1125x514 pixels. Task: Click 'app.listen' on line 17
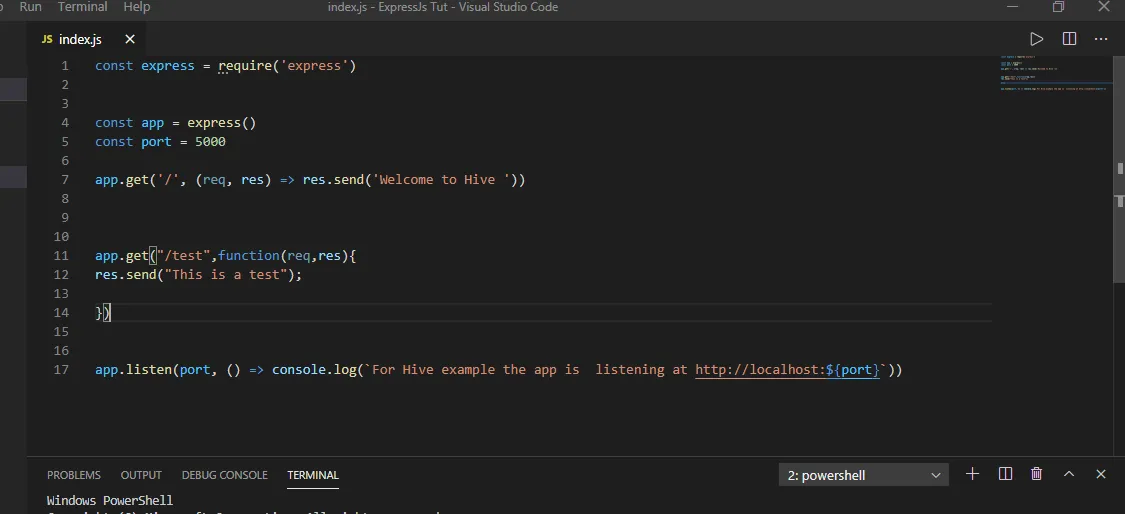tap(133, 370)
